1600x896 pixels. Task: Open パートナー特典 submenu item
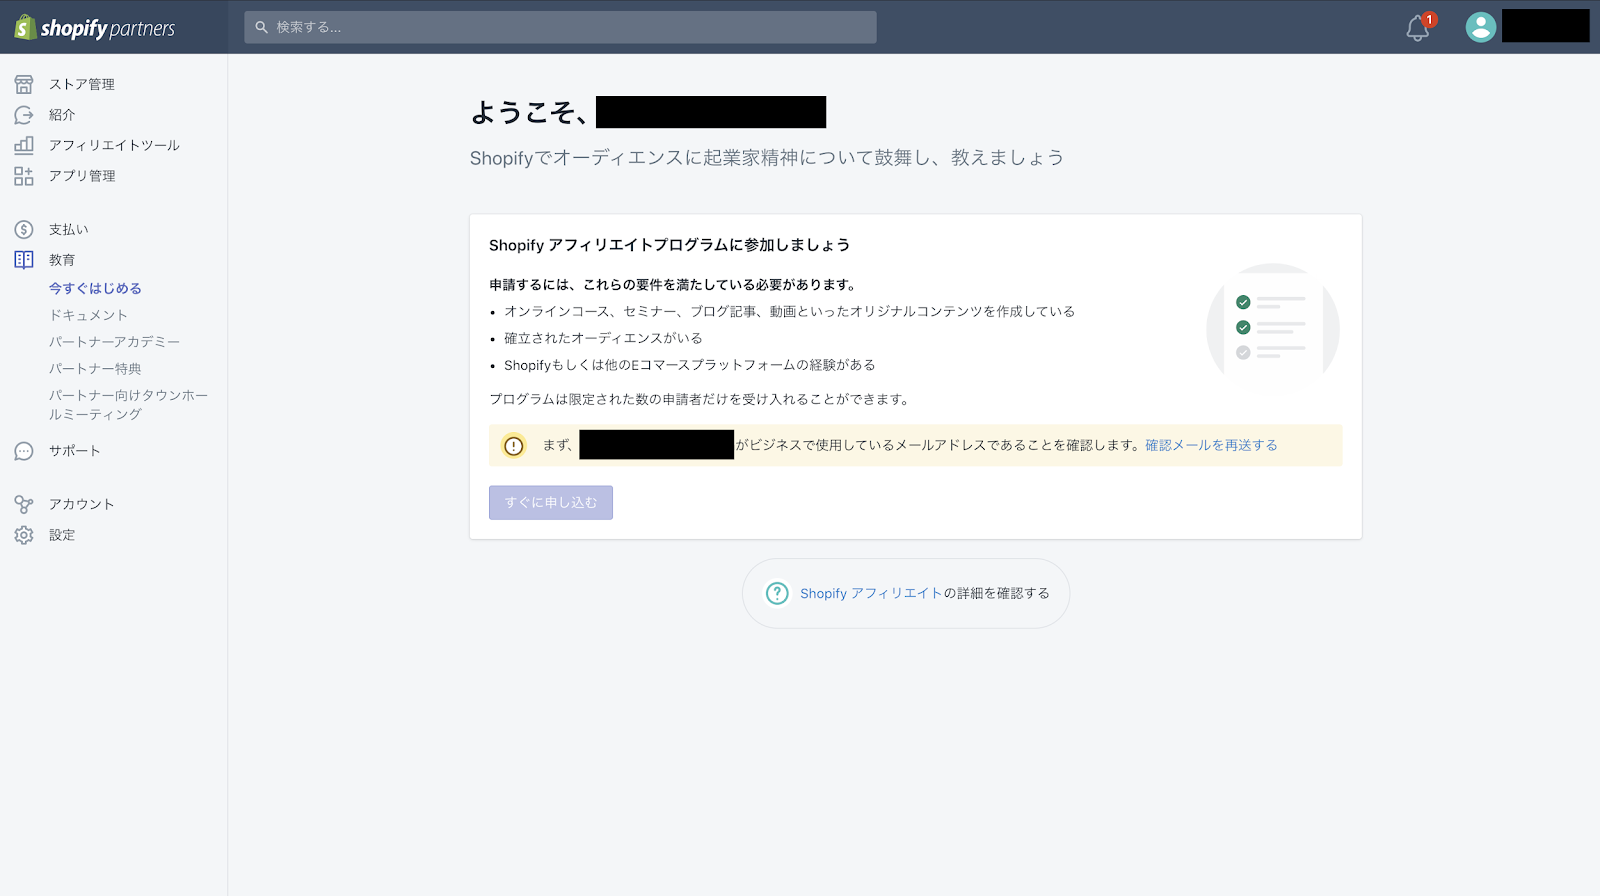pyautogui.click(x=95, y=369)
